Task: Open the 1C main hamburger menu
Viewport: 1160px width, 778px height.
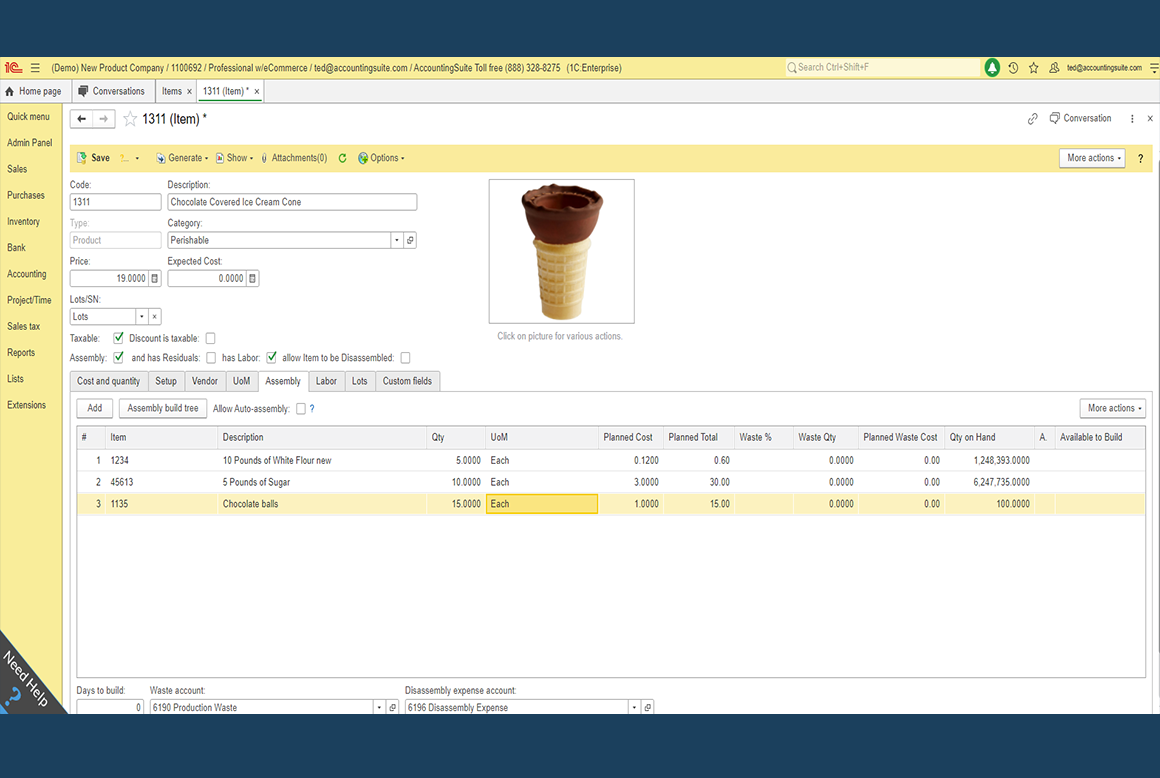Action: tap(35, 67)
